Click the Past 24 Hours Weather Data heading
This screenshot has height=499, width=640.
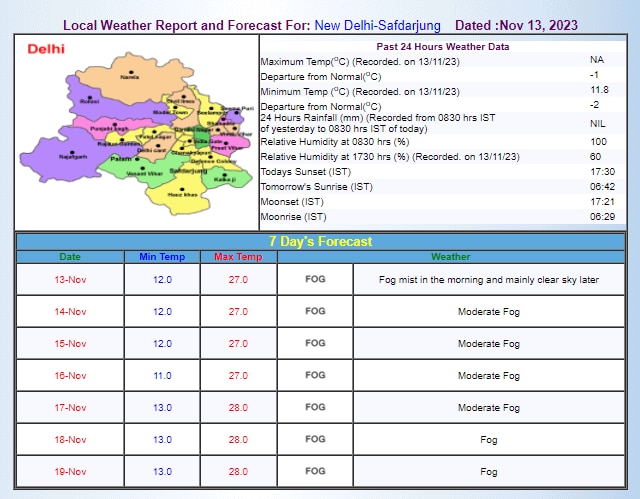(x=442, y=47)
